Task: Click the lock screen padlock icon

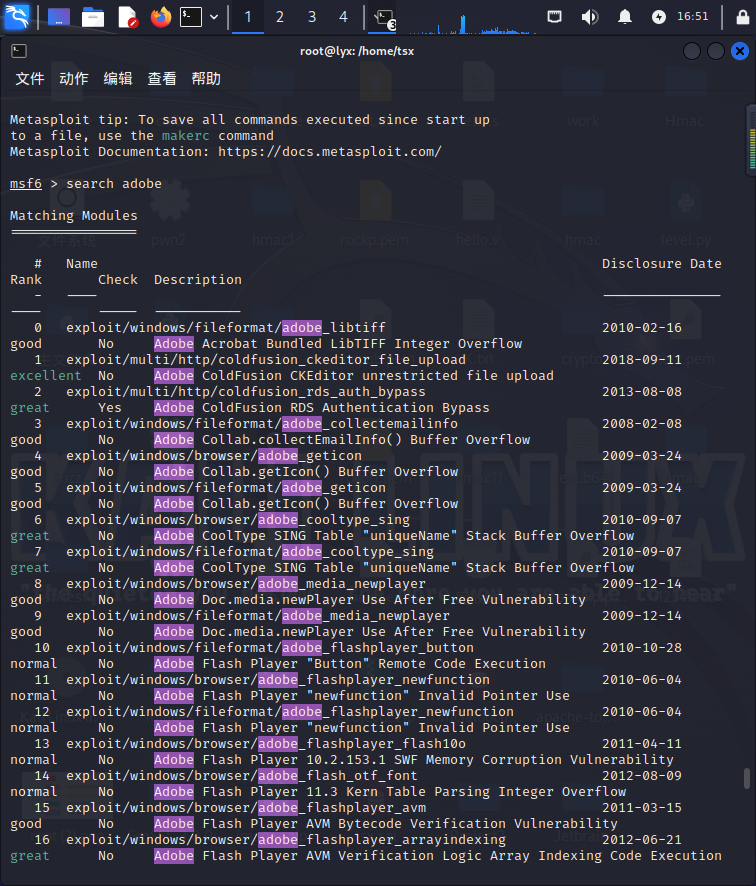Action: (742, 17)
